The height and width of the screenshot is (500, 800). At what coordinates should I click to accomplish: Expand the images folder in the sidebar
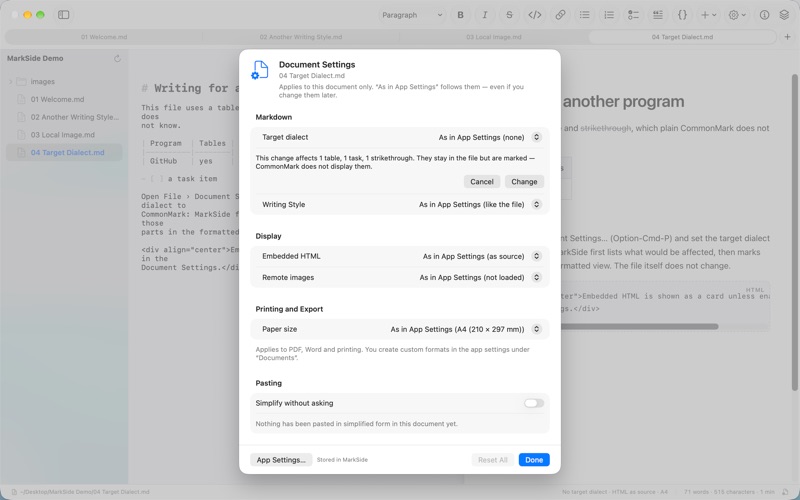[x=10, y=82]
